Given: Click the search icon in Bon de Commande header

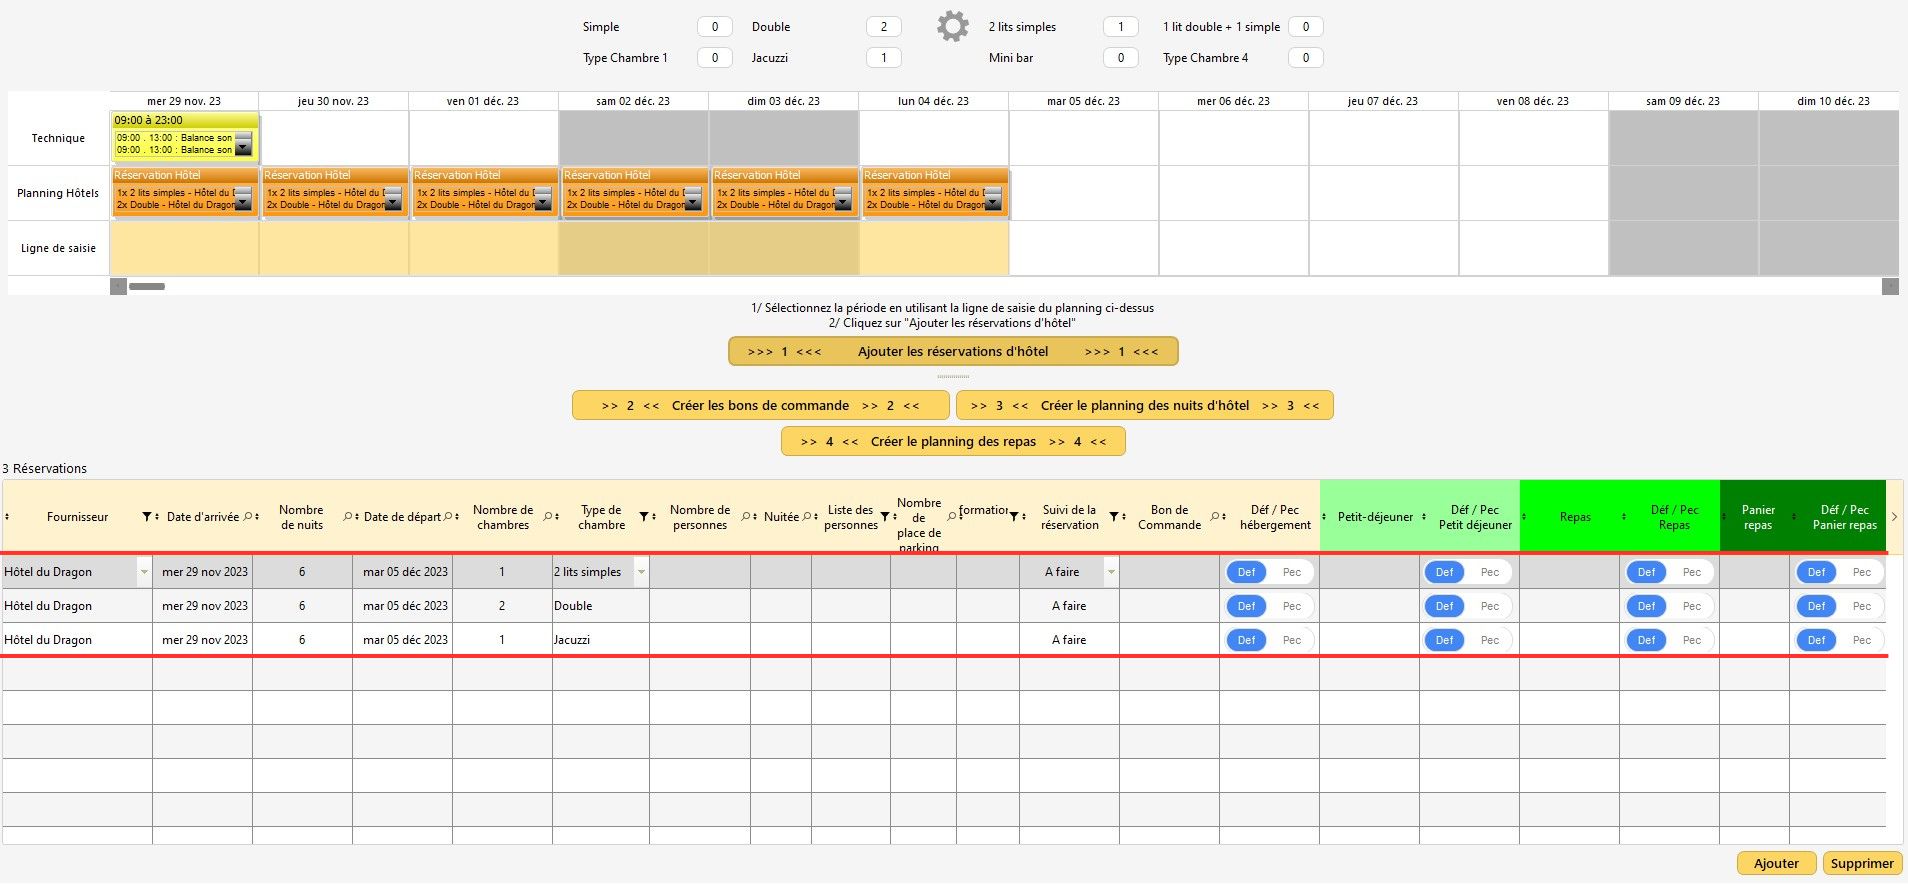Looking at the screenshot, I should click(1214, 517).
